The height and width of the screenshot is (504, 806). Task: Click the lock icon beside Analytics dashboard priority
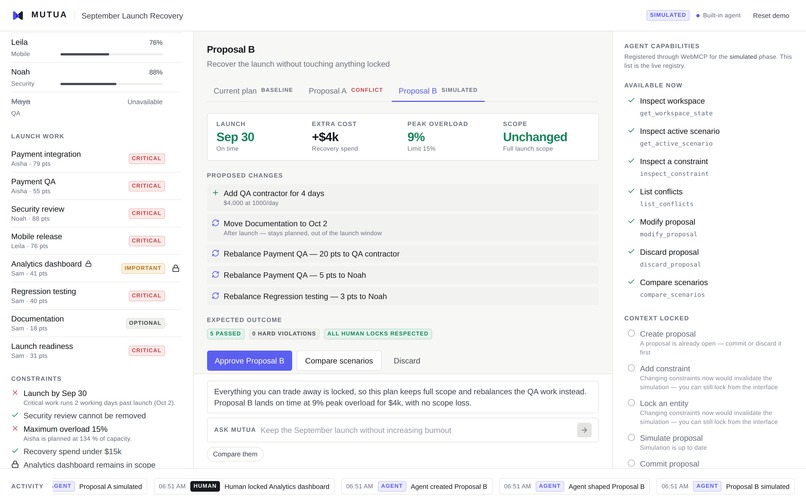point(176,268)
